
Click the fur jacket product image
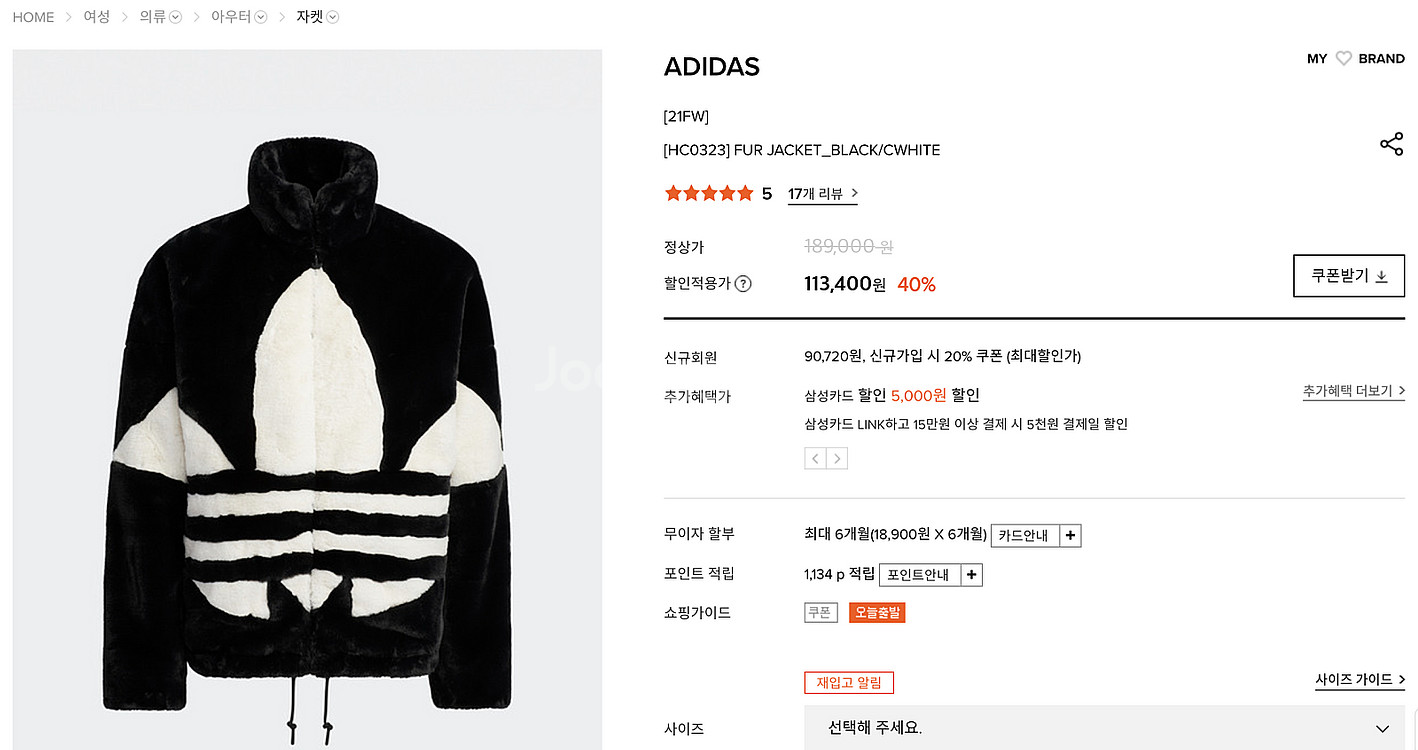click(x=307, y=400)
